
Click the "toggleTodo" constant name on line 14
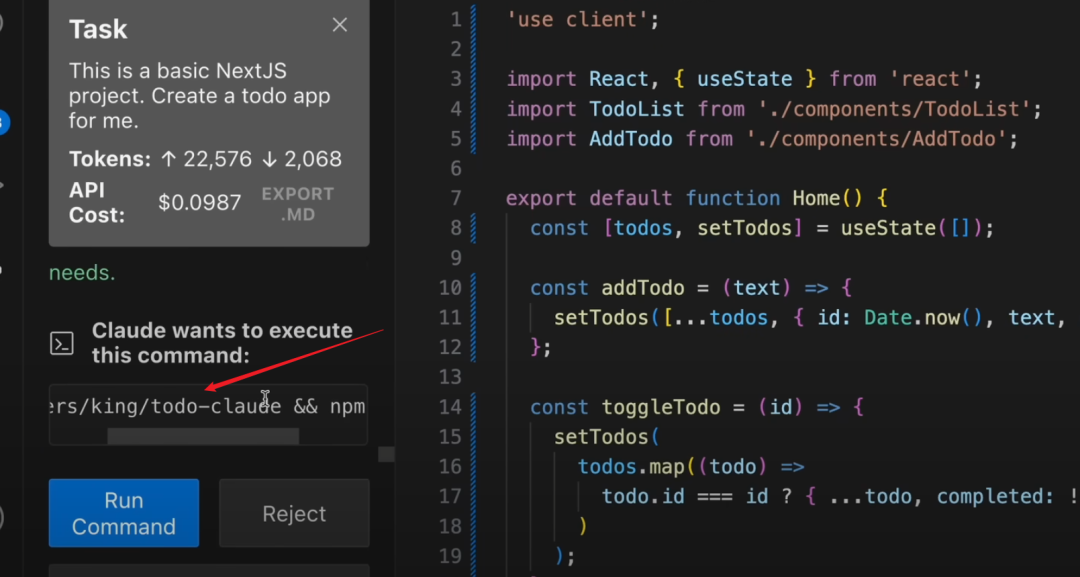coord(661,407)
